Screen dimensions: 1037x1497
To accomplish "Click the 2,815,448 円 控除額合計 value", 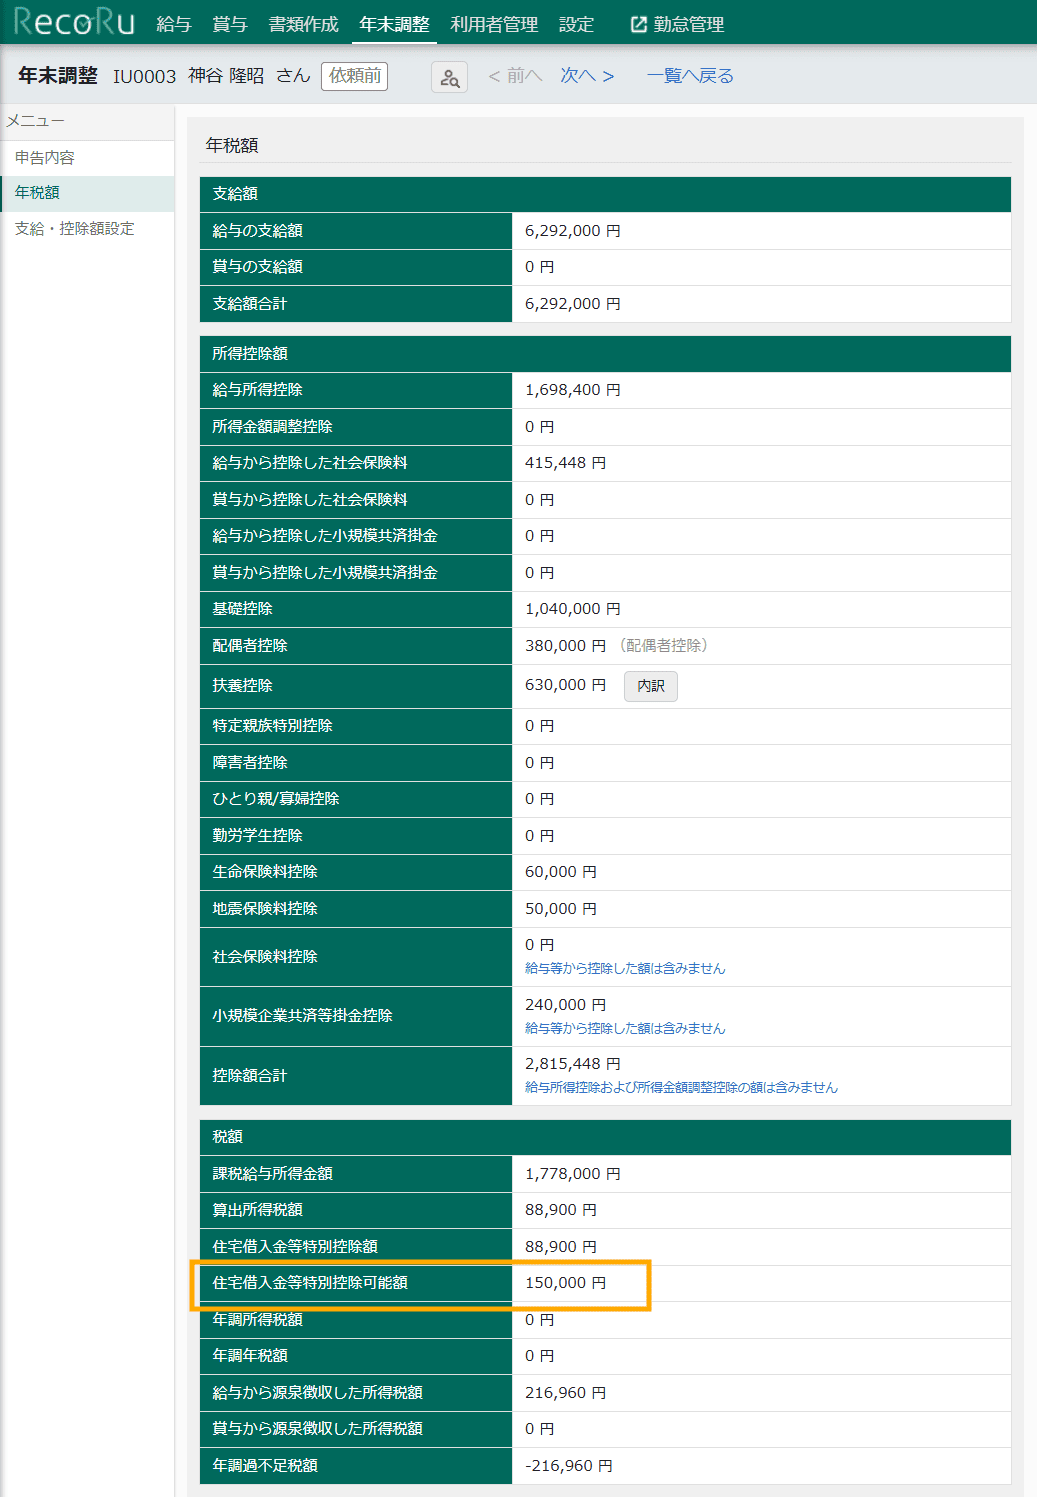I will pyautogui.click(x=573, y=1064).
